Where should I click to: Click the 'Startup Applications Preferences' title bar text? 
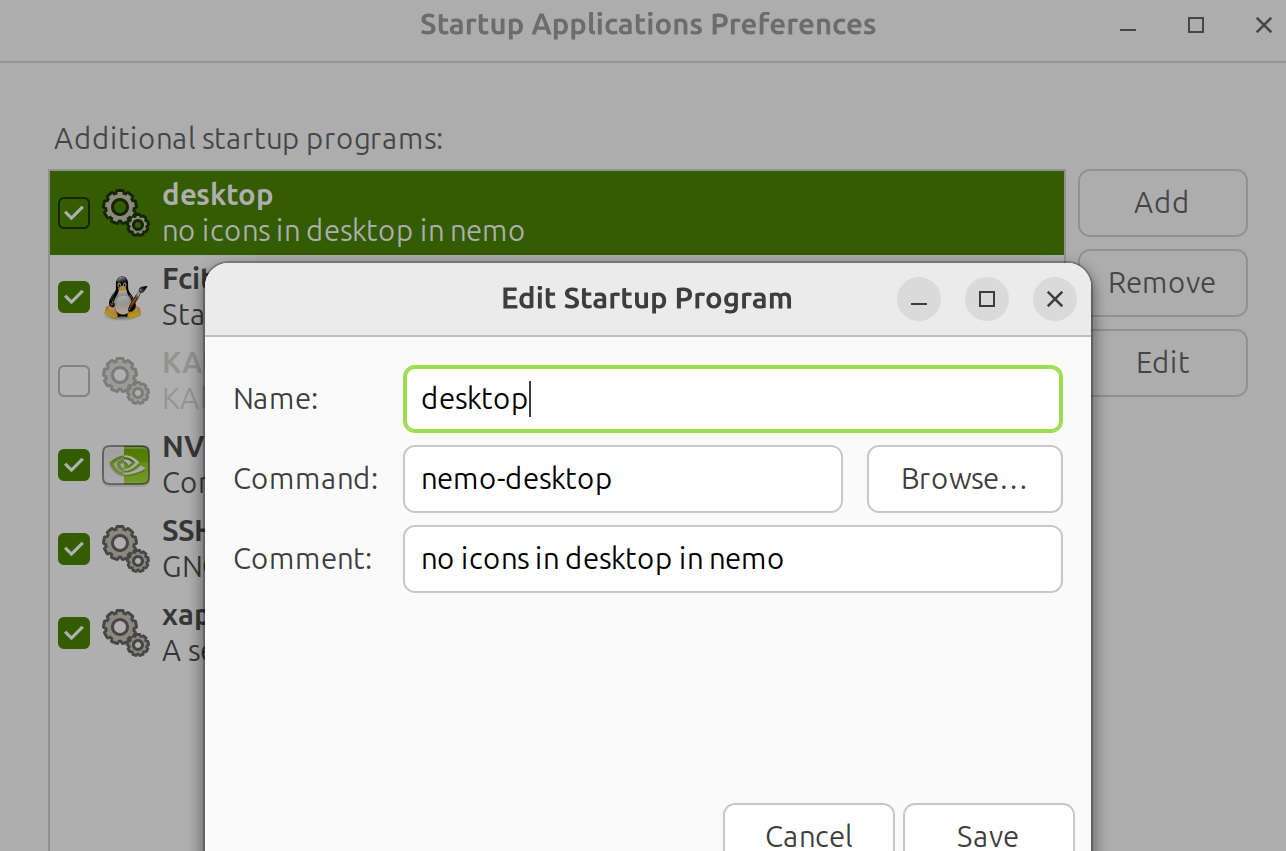click(648, 24)
